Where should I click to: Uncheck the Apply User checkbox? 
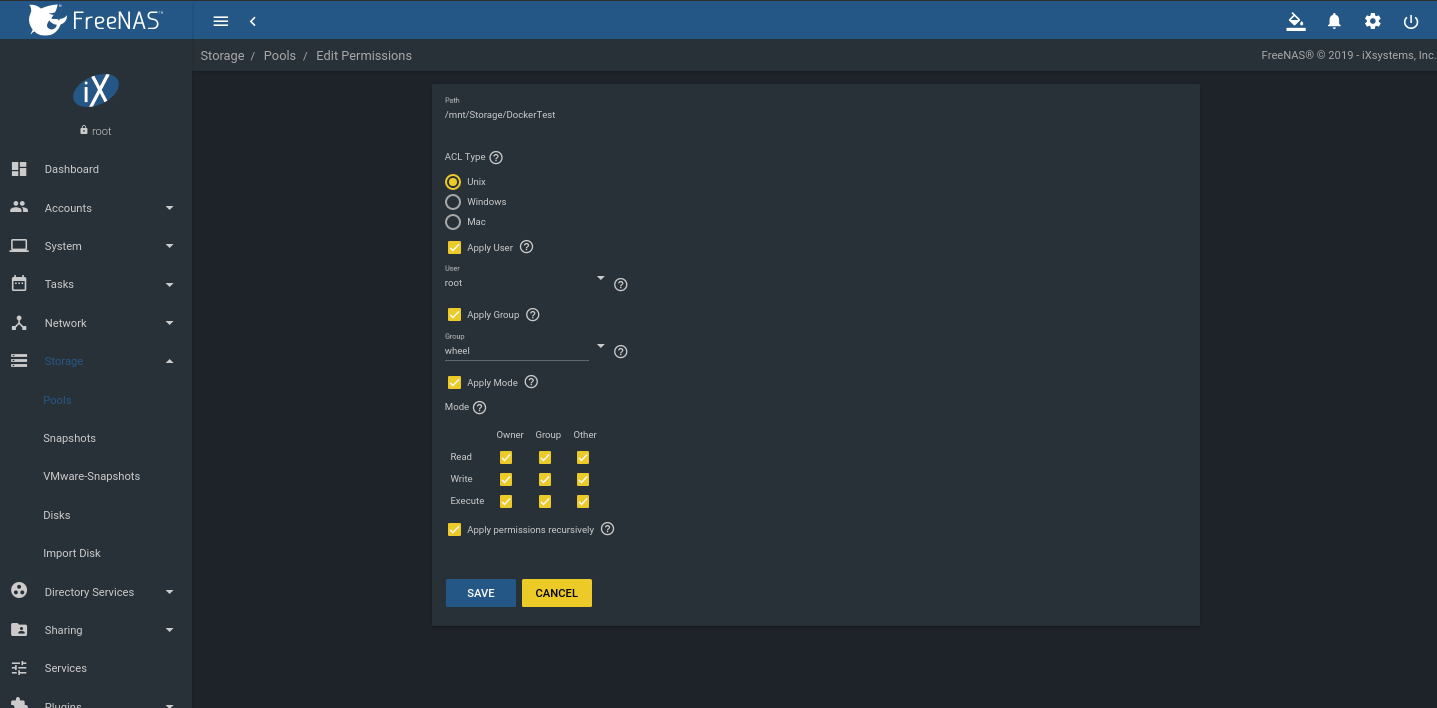coord(454,248)
